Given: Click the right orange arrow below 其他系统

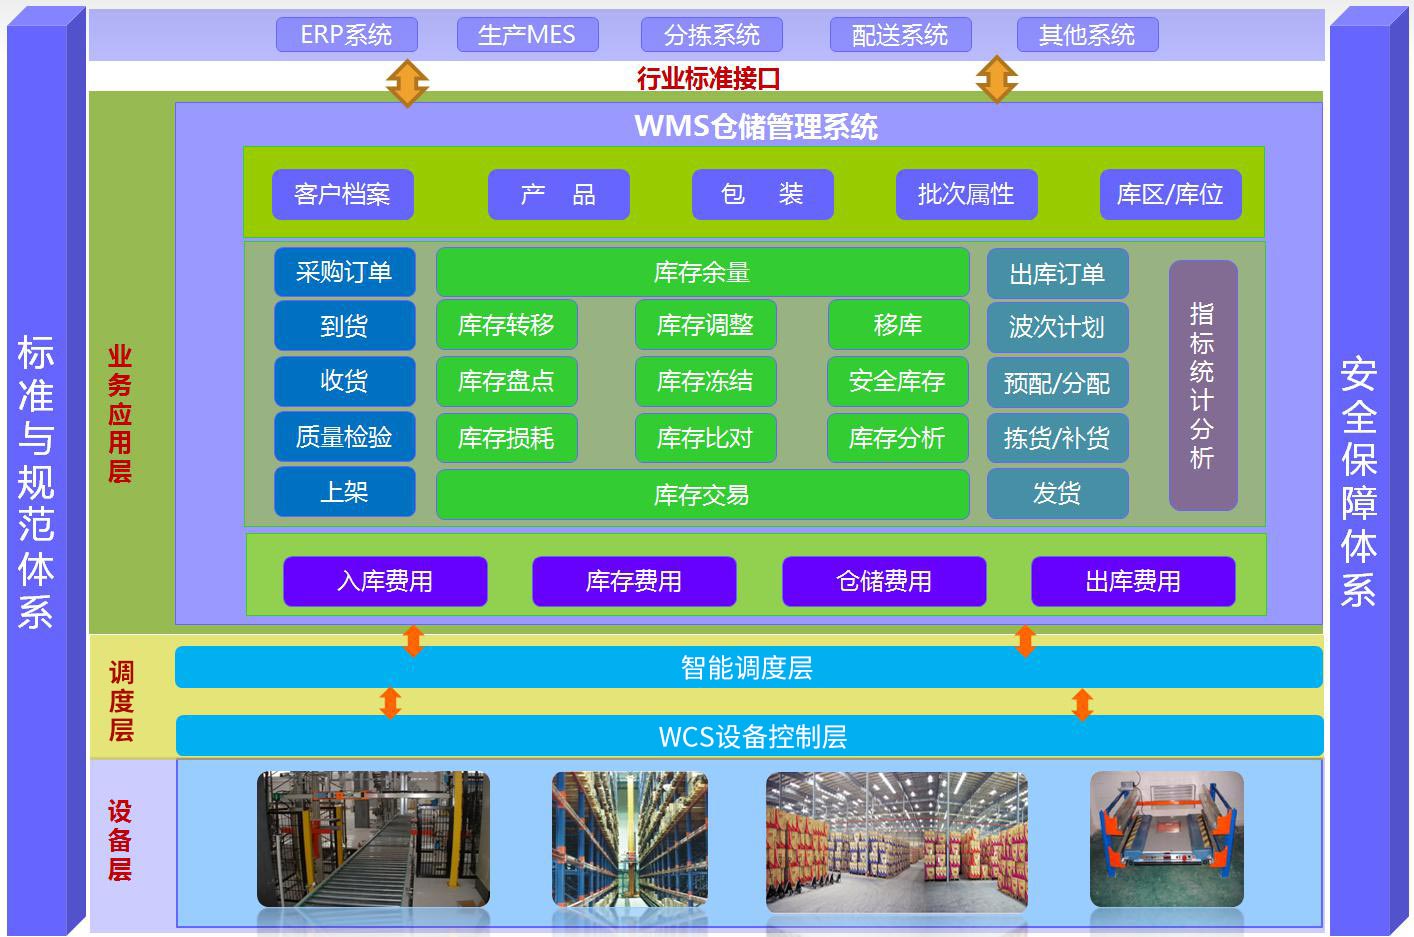Looking at the screenshot, I should 996,80.
